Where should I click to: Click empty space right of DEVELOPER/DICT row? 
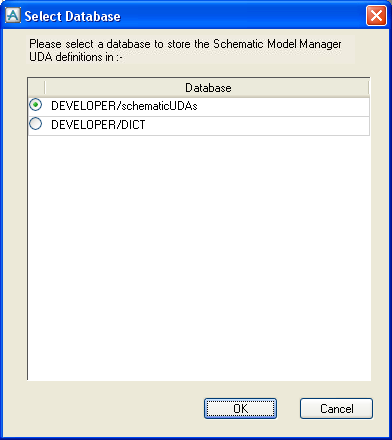257,125
